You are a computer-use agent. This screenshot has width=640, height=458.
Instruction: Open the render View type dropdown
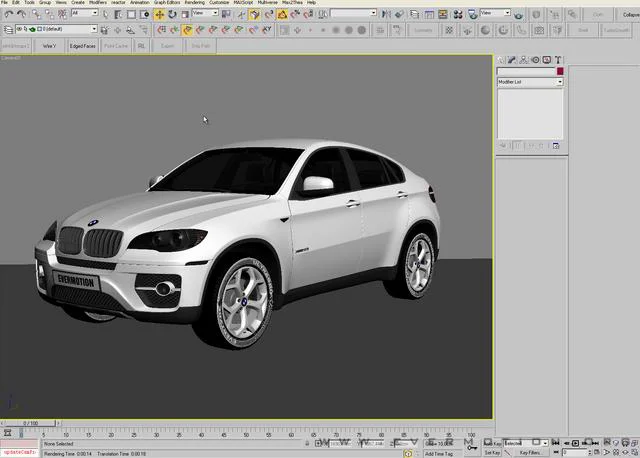pos(495,13)
